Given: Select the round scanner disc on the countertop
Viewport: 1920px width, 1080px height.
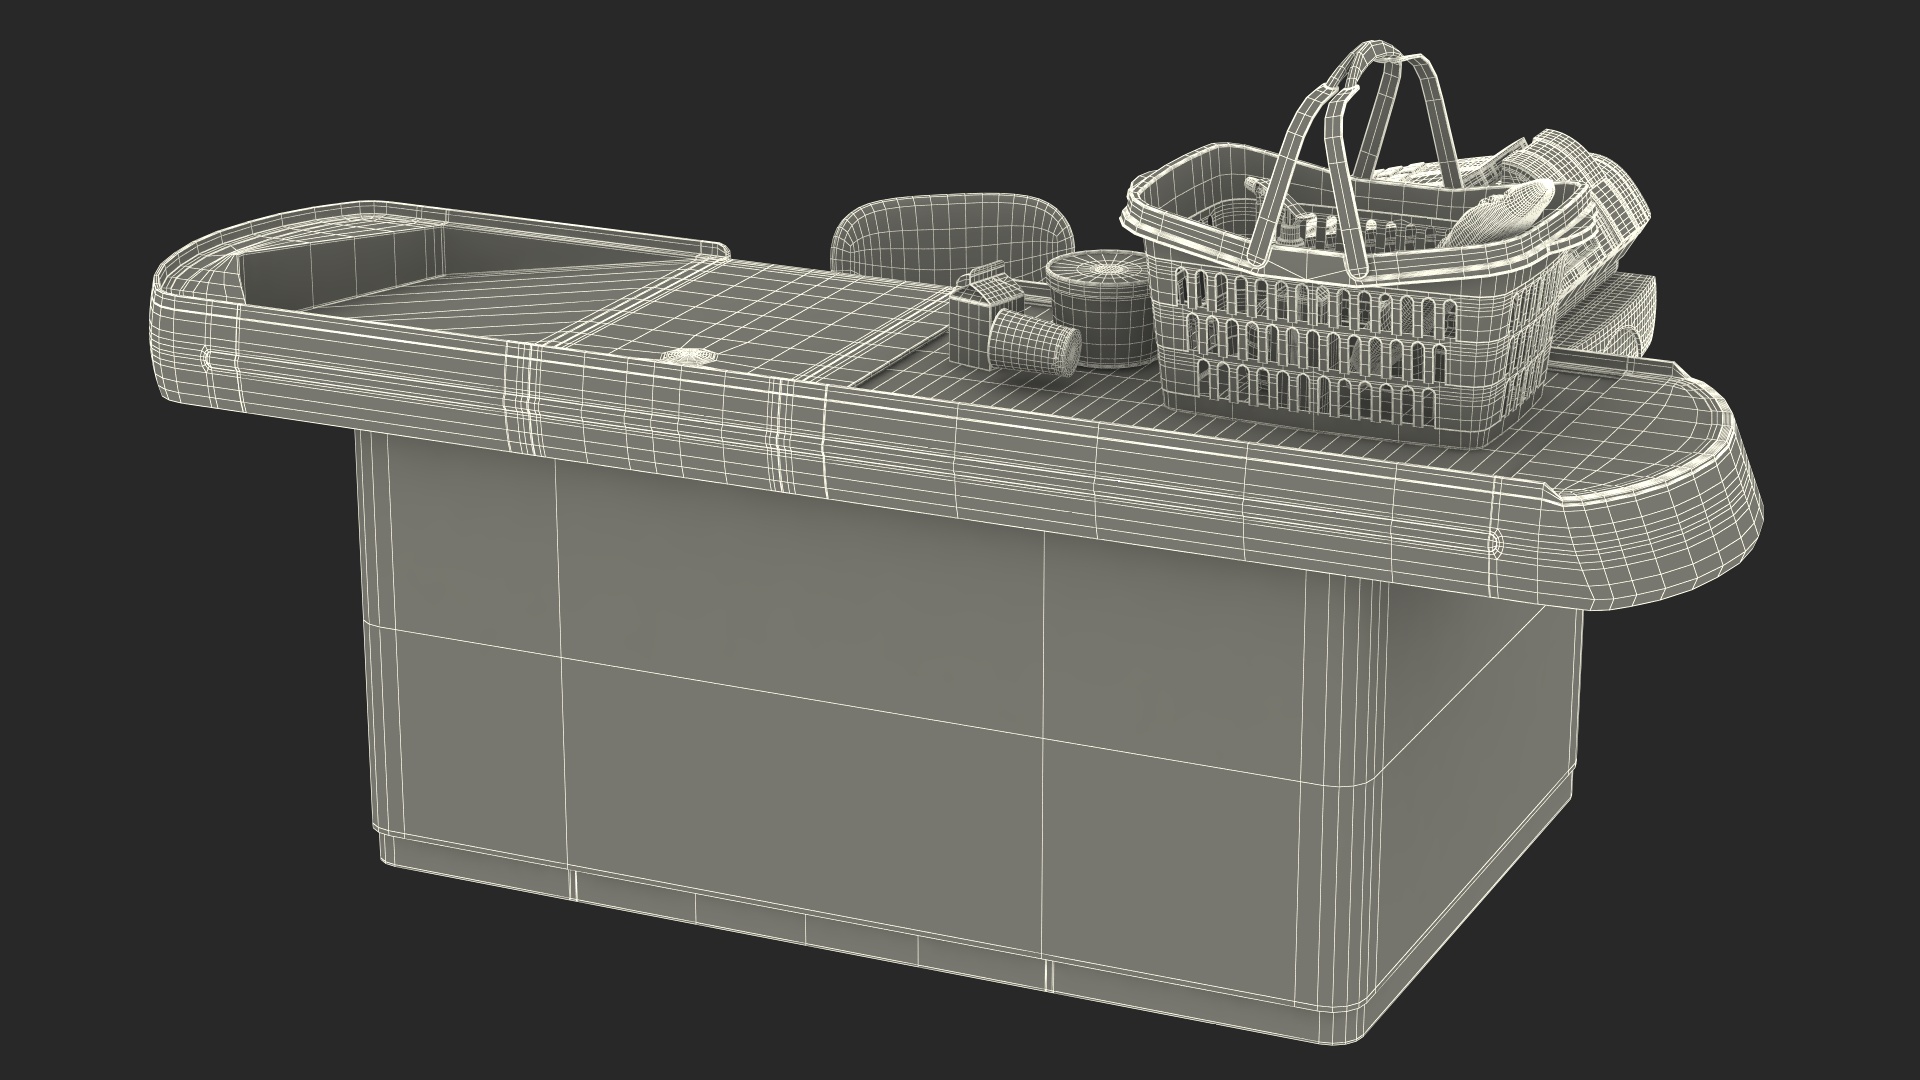Looking at the screenshot, I should coord(688,355).
